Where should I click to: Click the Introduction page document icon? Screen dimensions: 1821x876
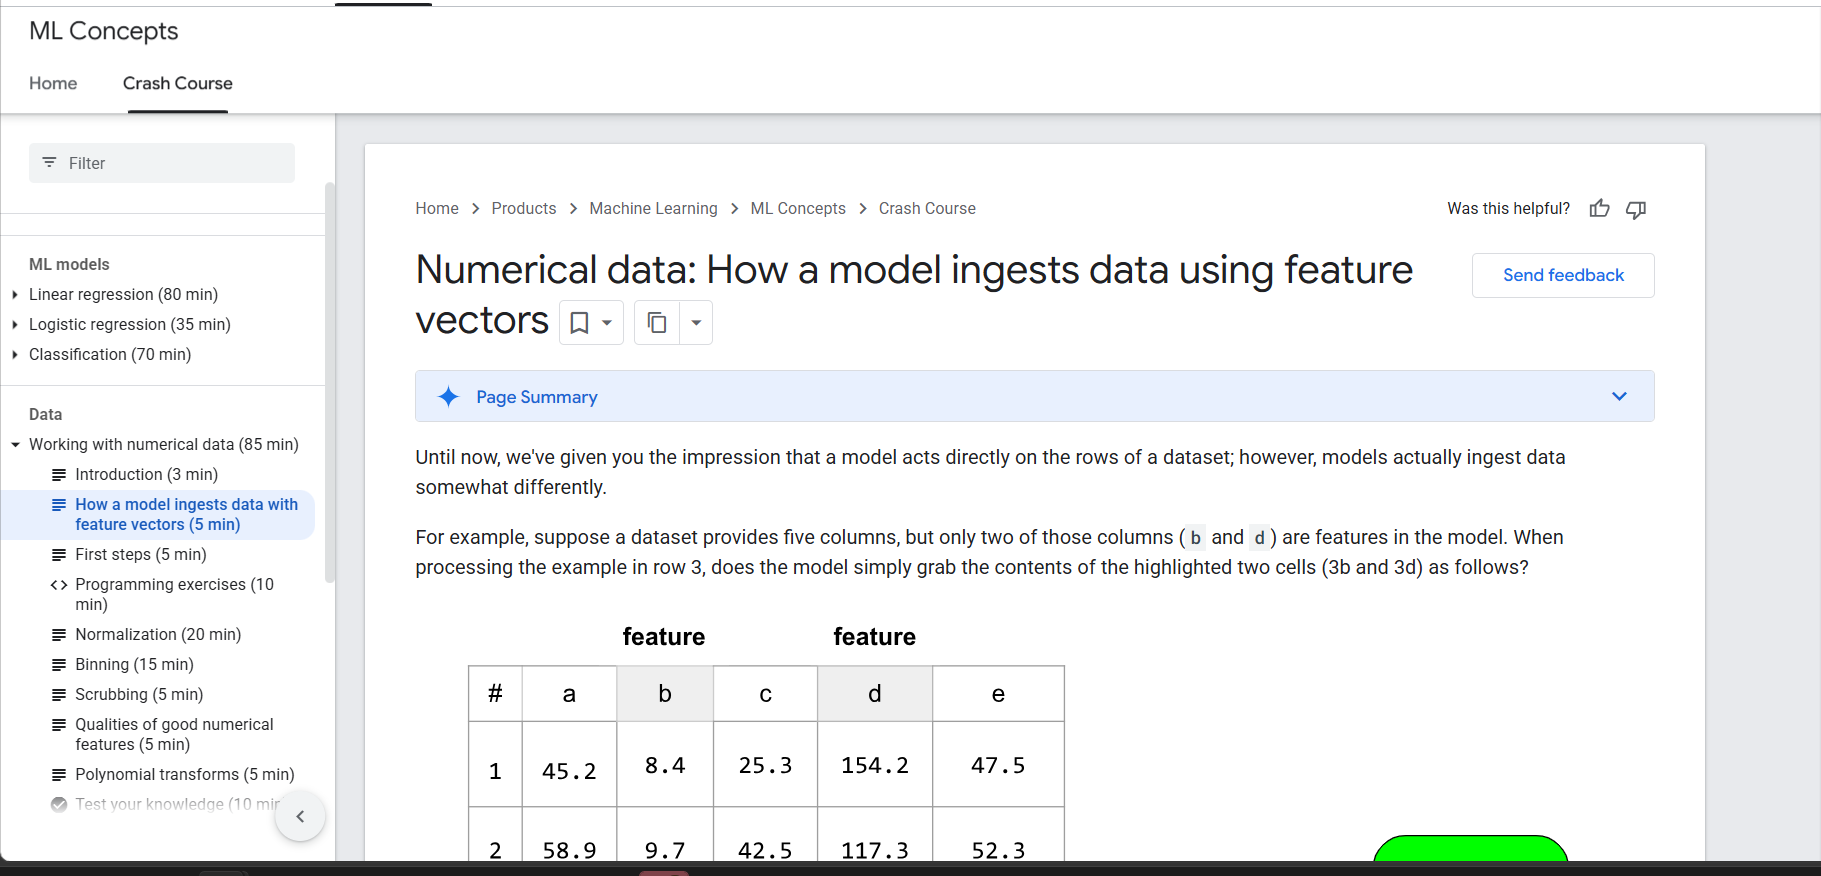(x=59, y=475)
